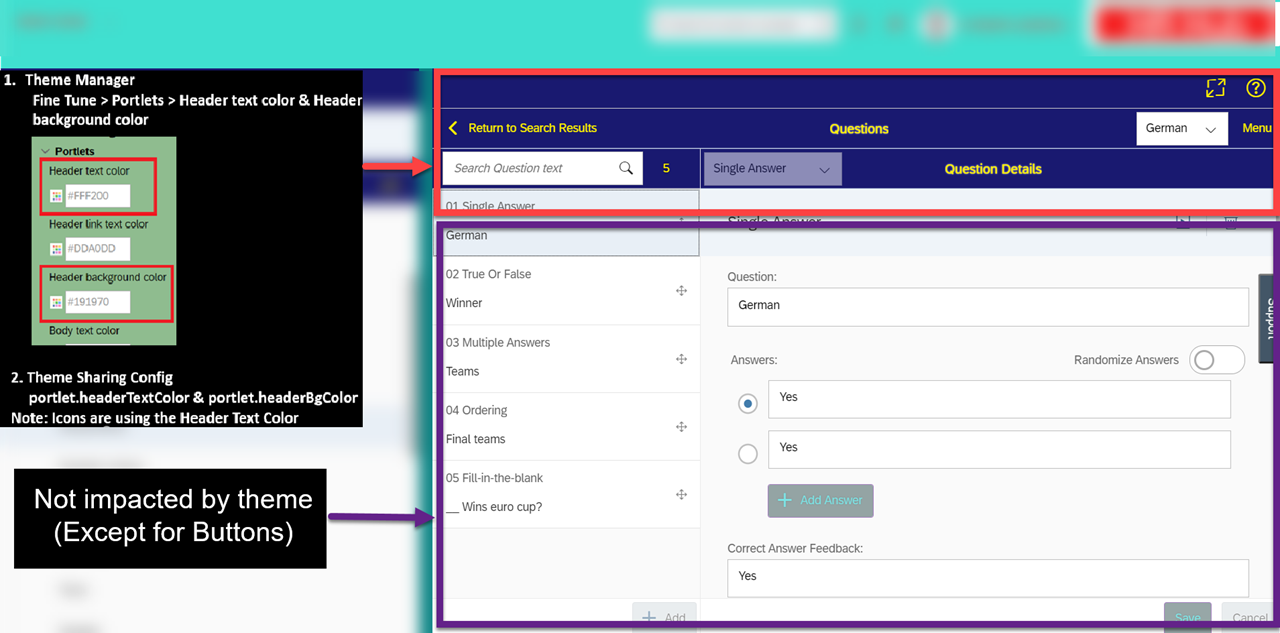1280x633 pixels.
Task: Click the Question Details heading
Action: (993, 169)
